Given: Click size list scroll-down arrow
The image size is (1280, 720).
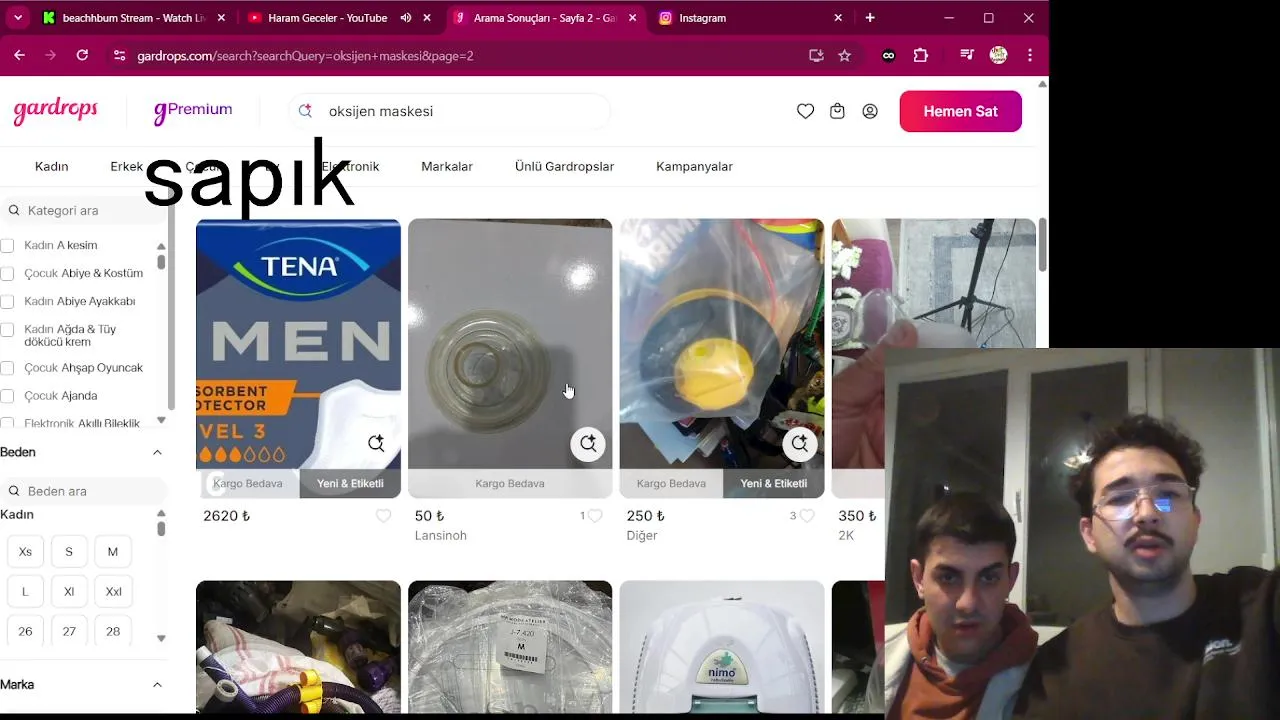Looking at the screenshot, I should click(161, 638).
